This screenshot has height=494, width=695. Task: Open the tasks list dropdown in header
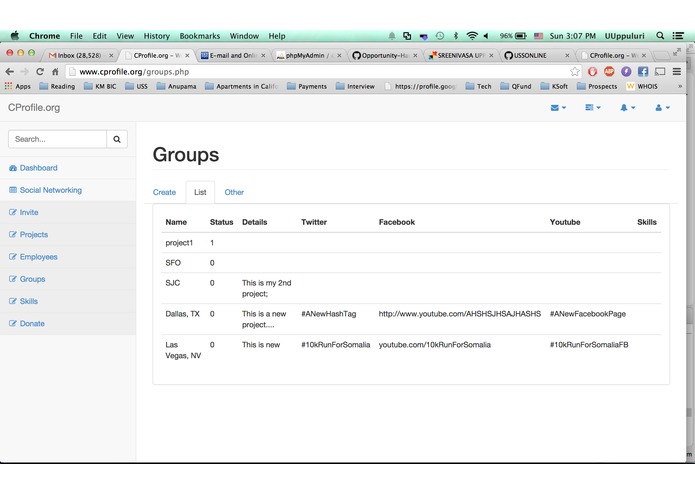point(593,108)
